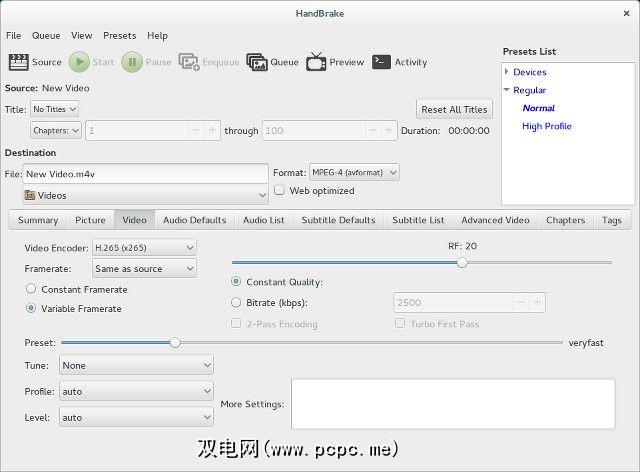Viewport: 640px width, 472px height.
Task: Open the Help menu
Action: [158, 36]
